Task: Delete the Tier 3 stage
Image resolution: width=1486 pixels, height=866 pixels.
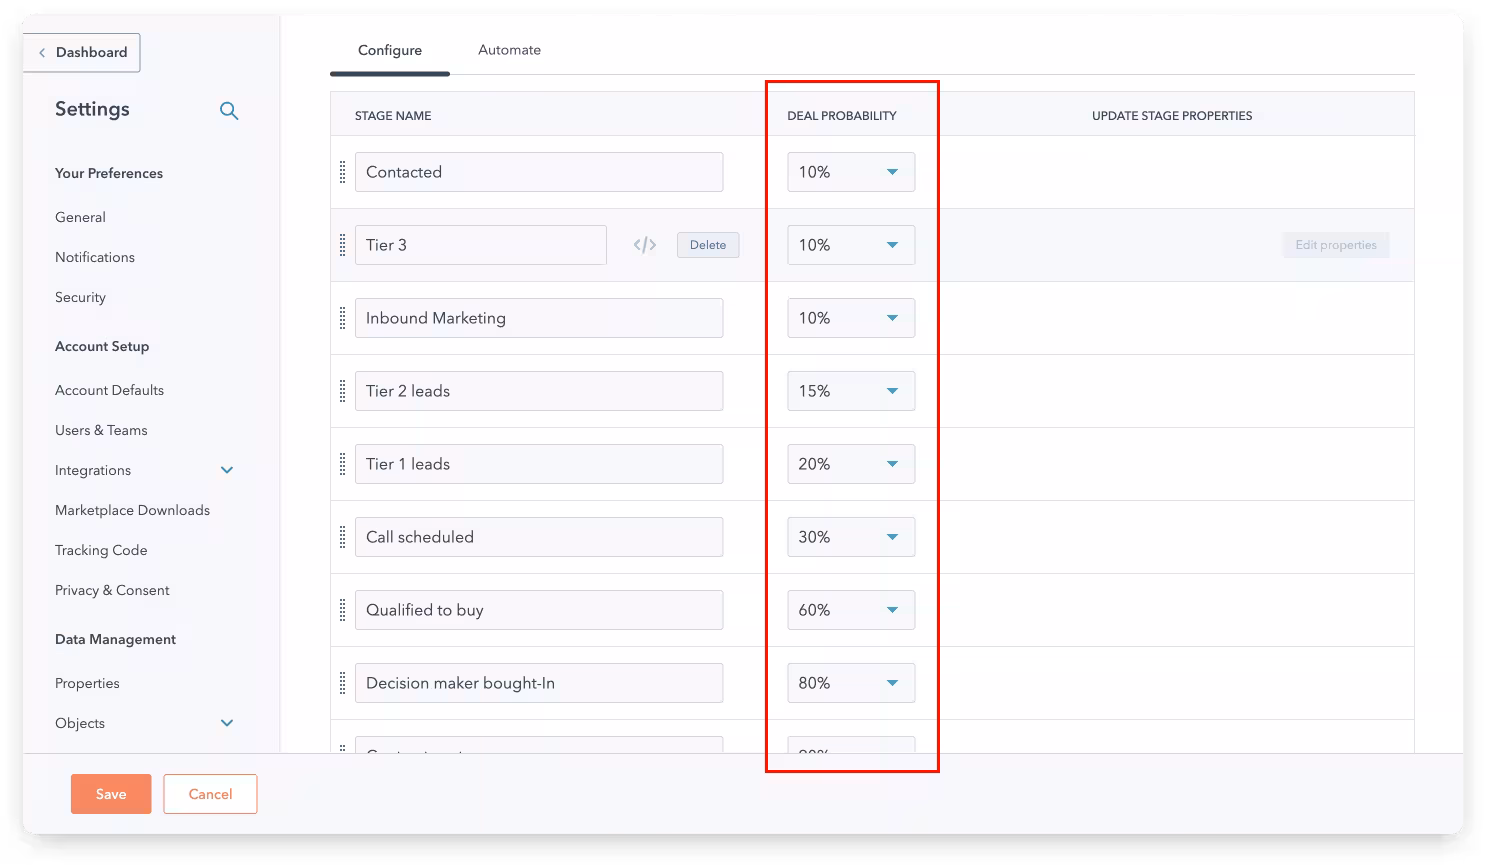Action: [708, 245]
